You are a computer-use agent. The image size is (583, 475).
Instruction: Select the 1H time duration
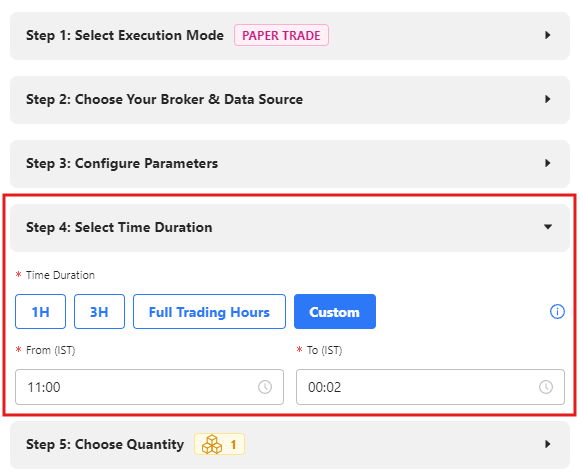tap(41, 311)
